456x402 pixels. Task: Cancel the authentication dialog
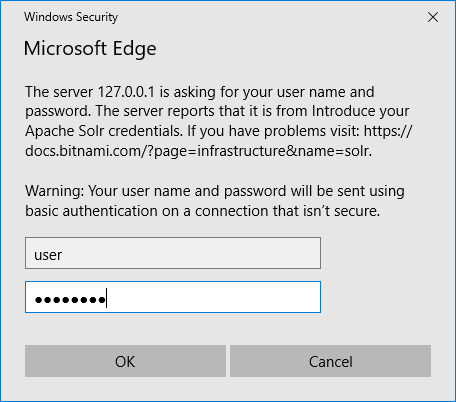[330, 361]
